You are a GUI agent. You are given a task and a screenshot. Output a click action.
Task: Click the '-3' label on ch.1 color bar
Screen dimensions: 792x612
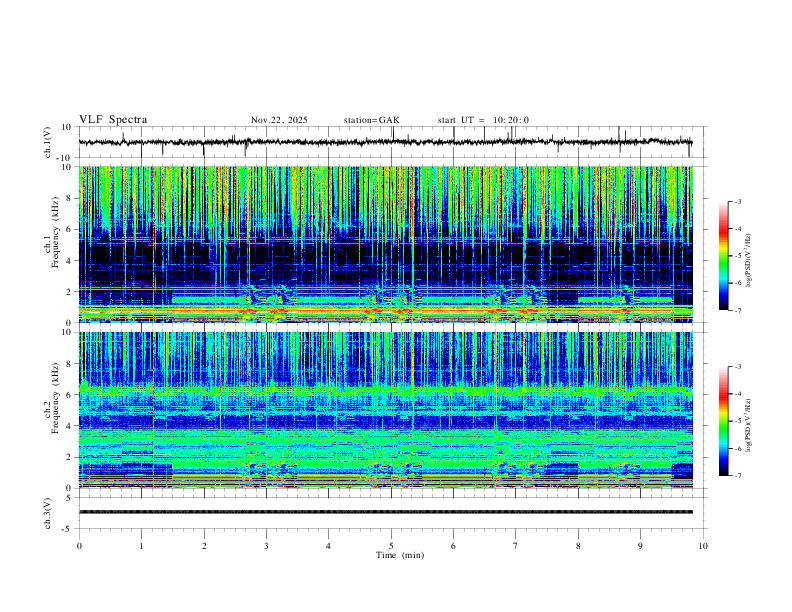[737, 202]
